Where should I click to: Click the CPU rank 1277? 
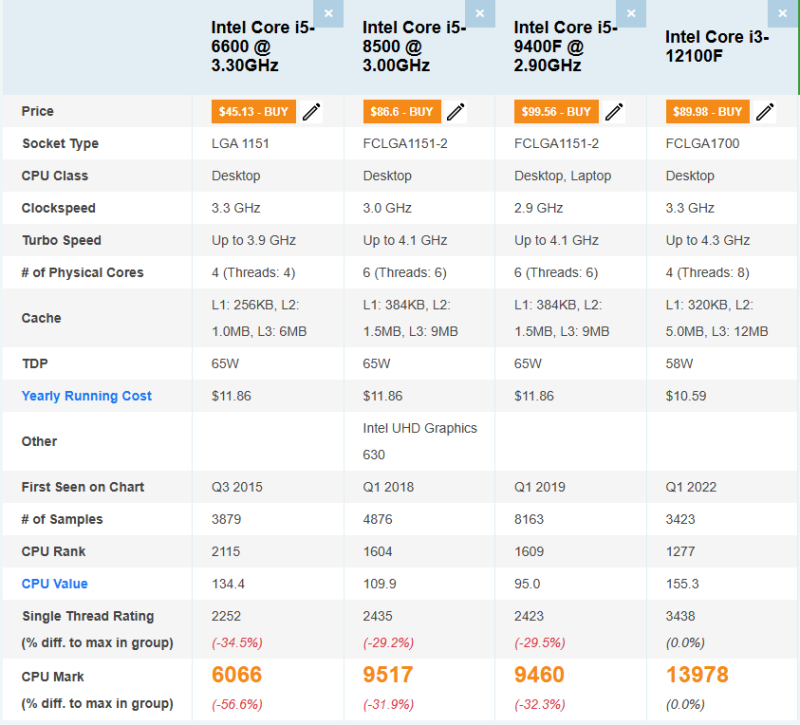[x=680, y=552]
